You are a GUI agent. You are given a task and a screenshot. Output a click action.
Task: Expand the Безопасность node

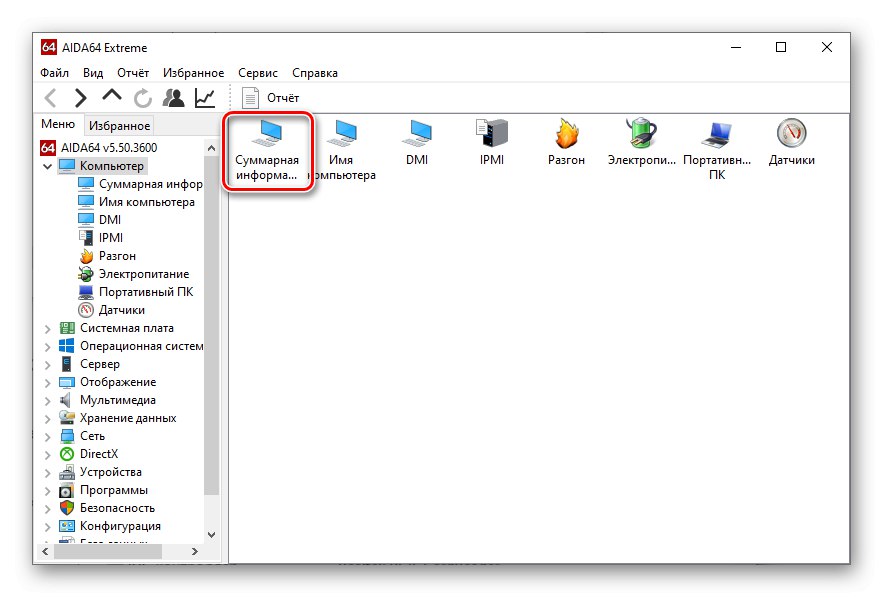(48, 509)
